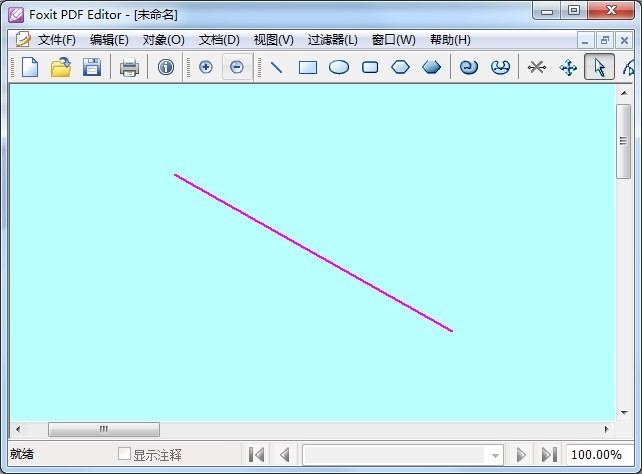
Task: Click the vertical scrollbar down arrow
Action: pos(624,413)
